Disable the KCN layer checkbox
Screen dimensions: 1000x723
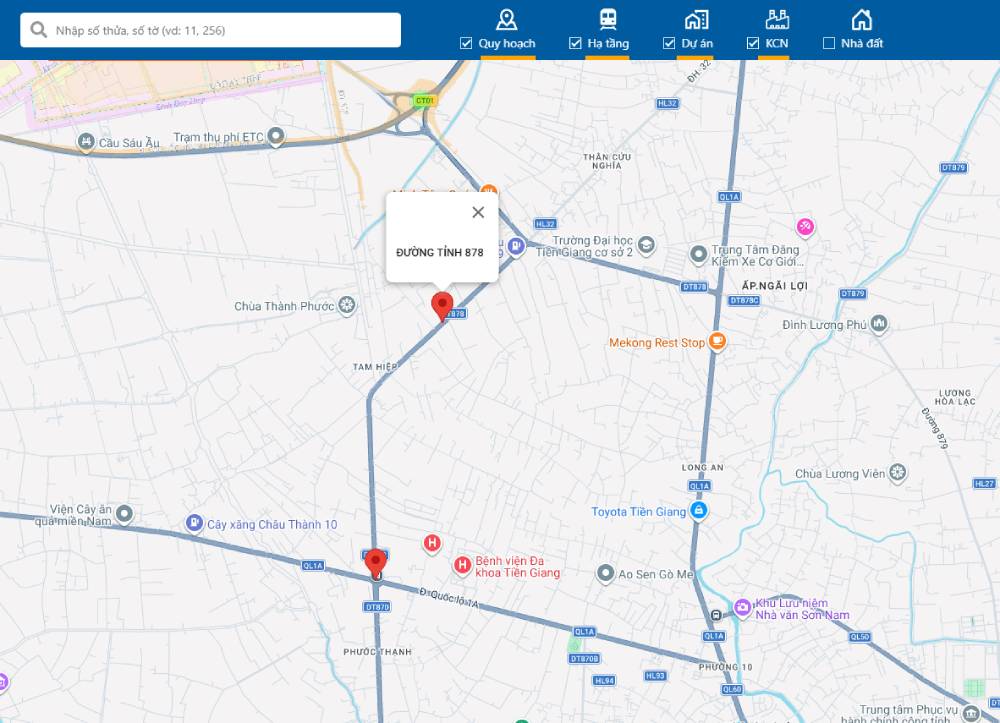pos(753,43)
